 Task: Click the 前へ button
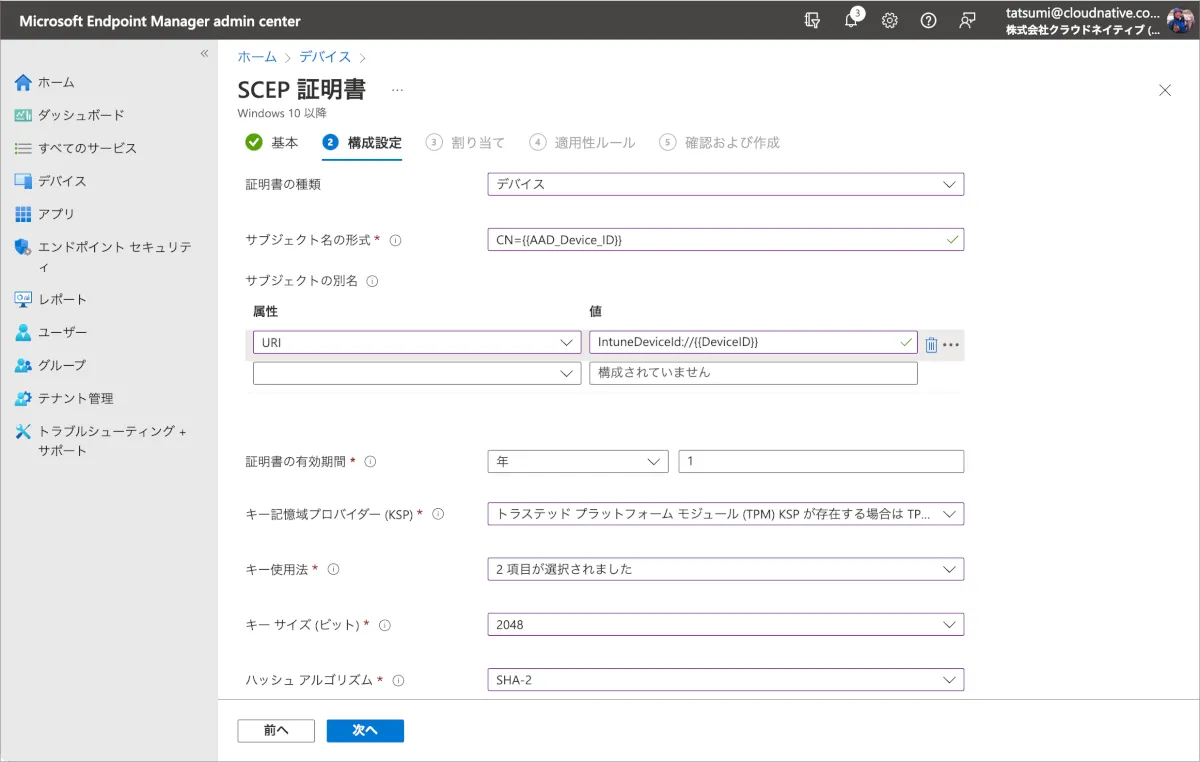[276, 731]
